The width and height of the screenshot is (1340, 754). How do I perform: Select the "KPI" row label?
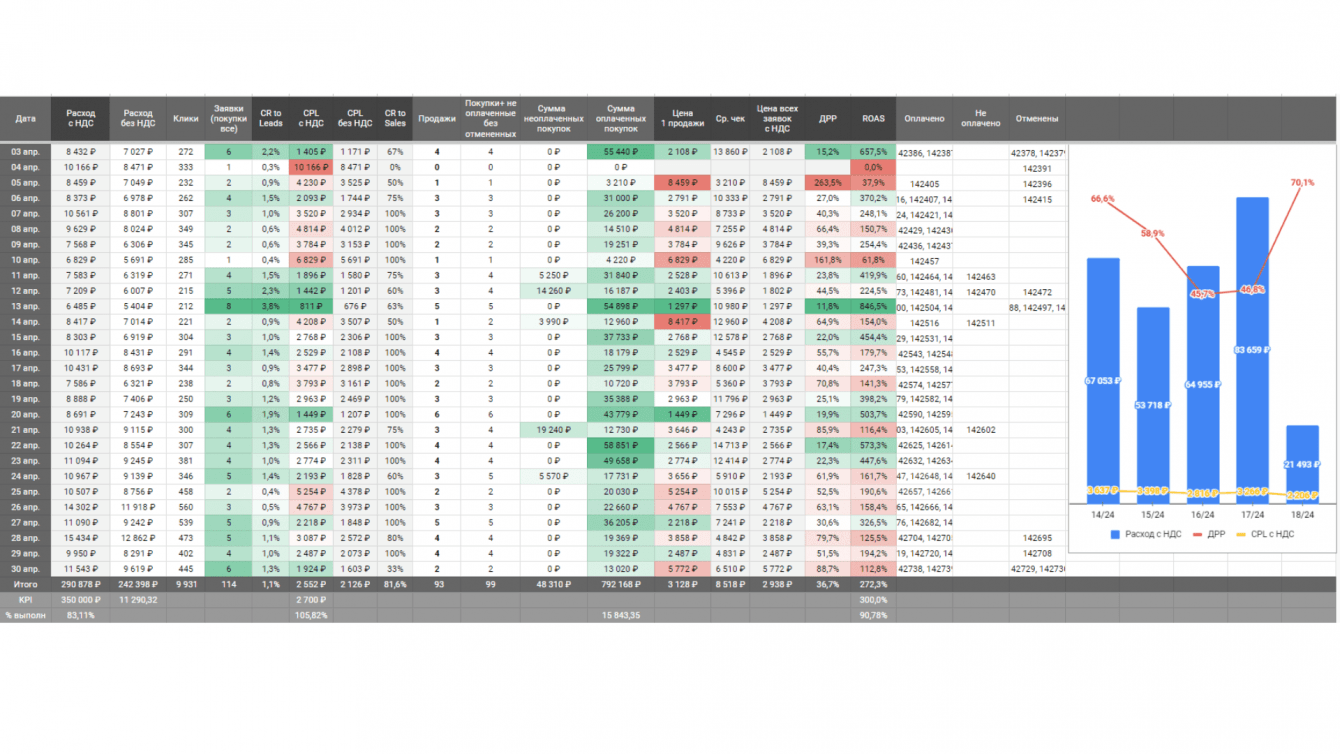pyautogui.click(x=25, y=600)
